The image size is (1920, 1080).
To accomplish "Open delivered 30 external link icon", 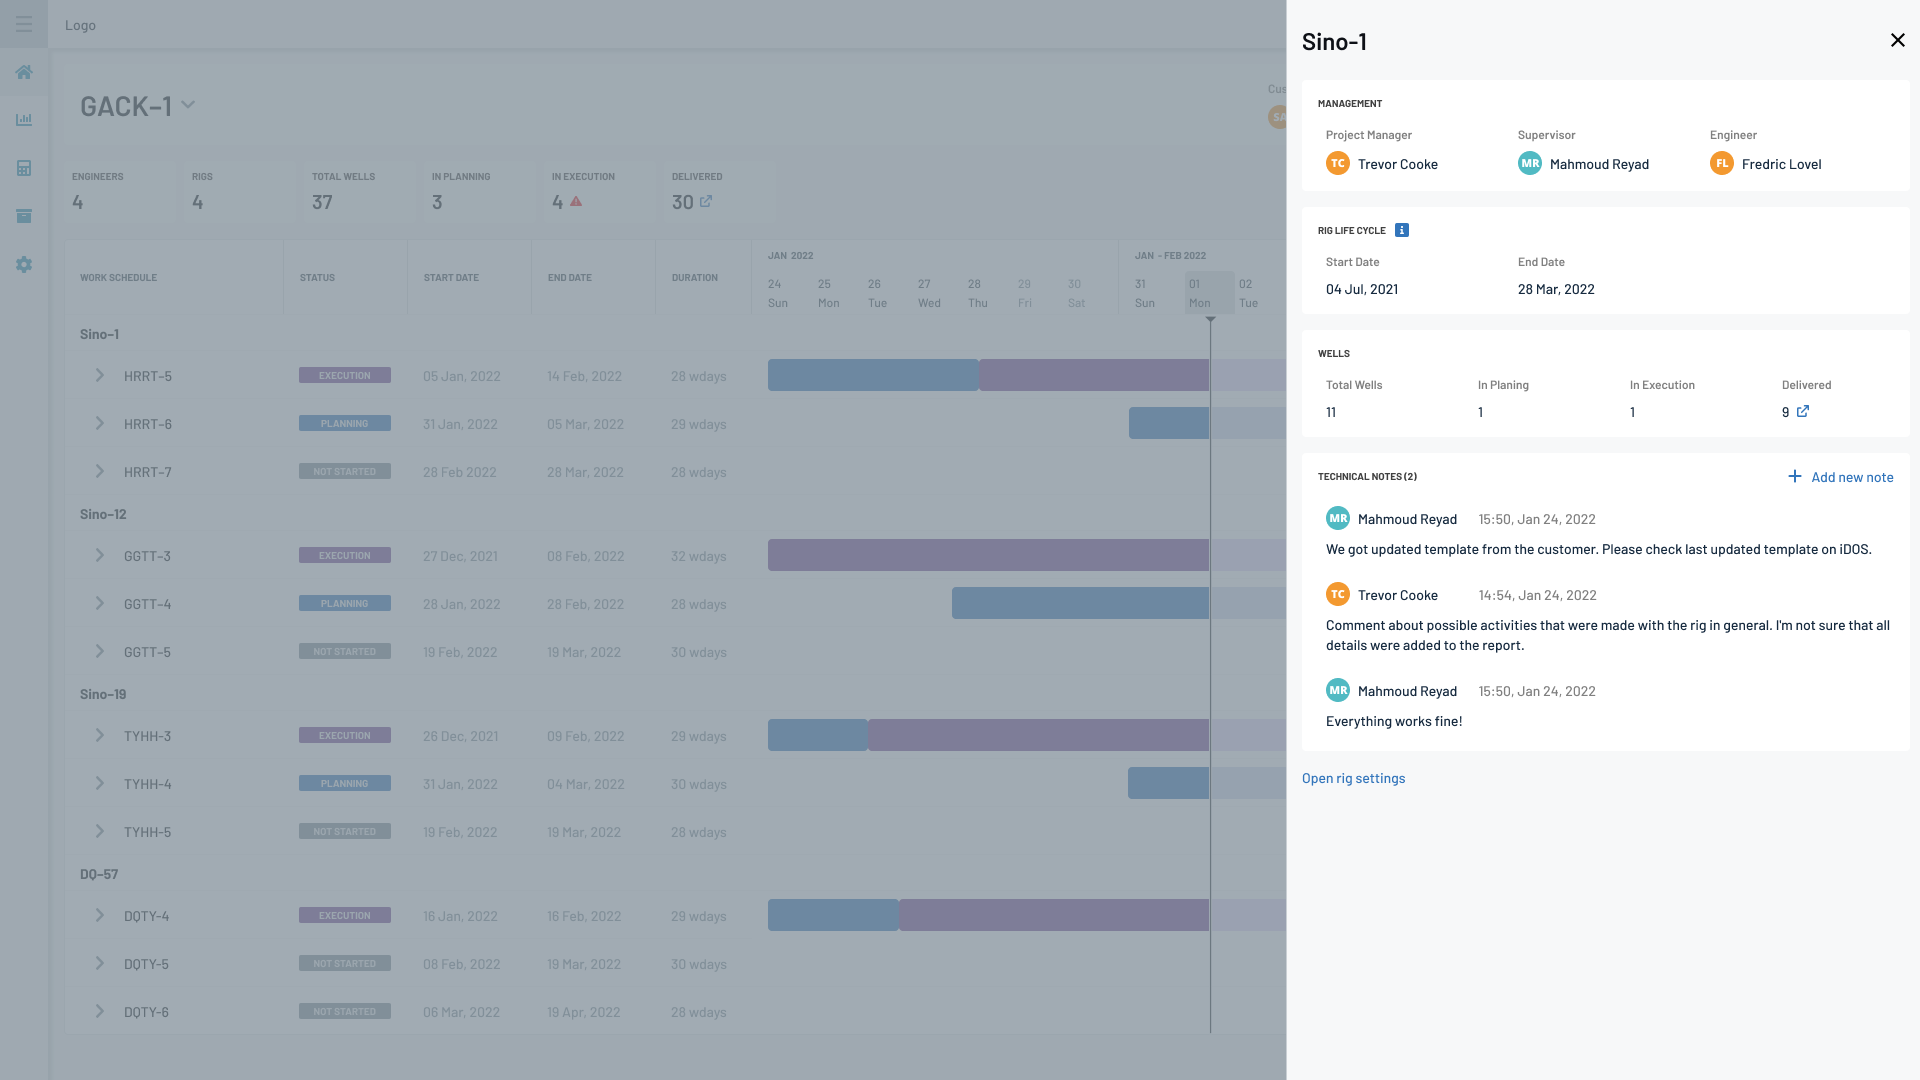I will [706, 201].
